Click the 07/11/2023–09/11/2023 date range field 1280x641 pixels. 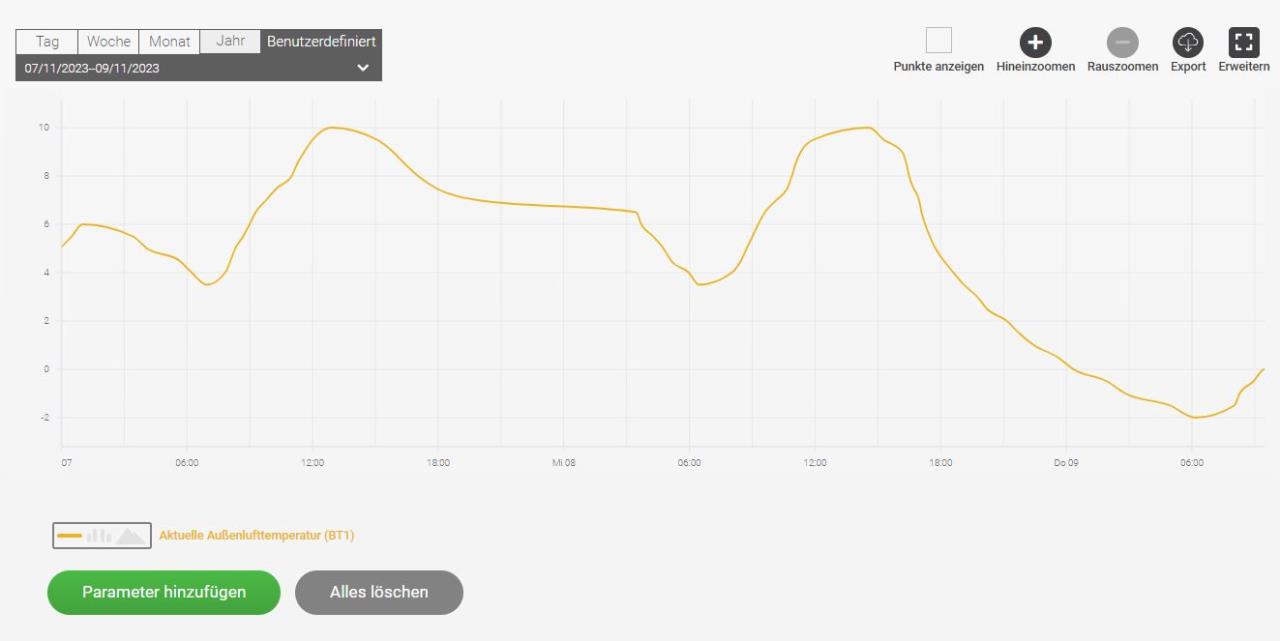tap(198, 68)
